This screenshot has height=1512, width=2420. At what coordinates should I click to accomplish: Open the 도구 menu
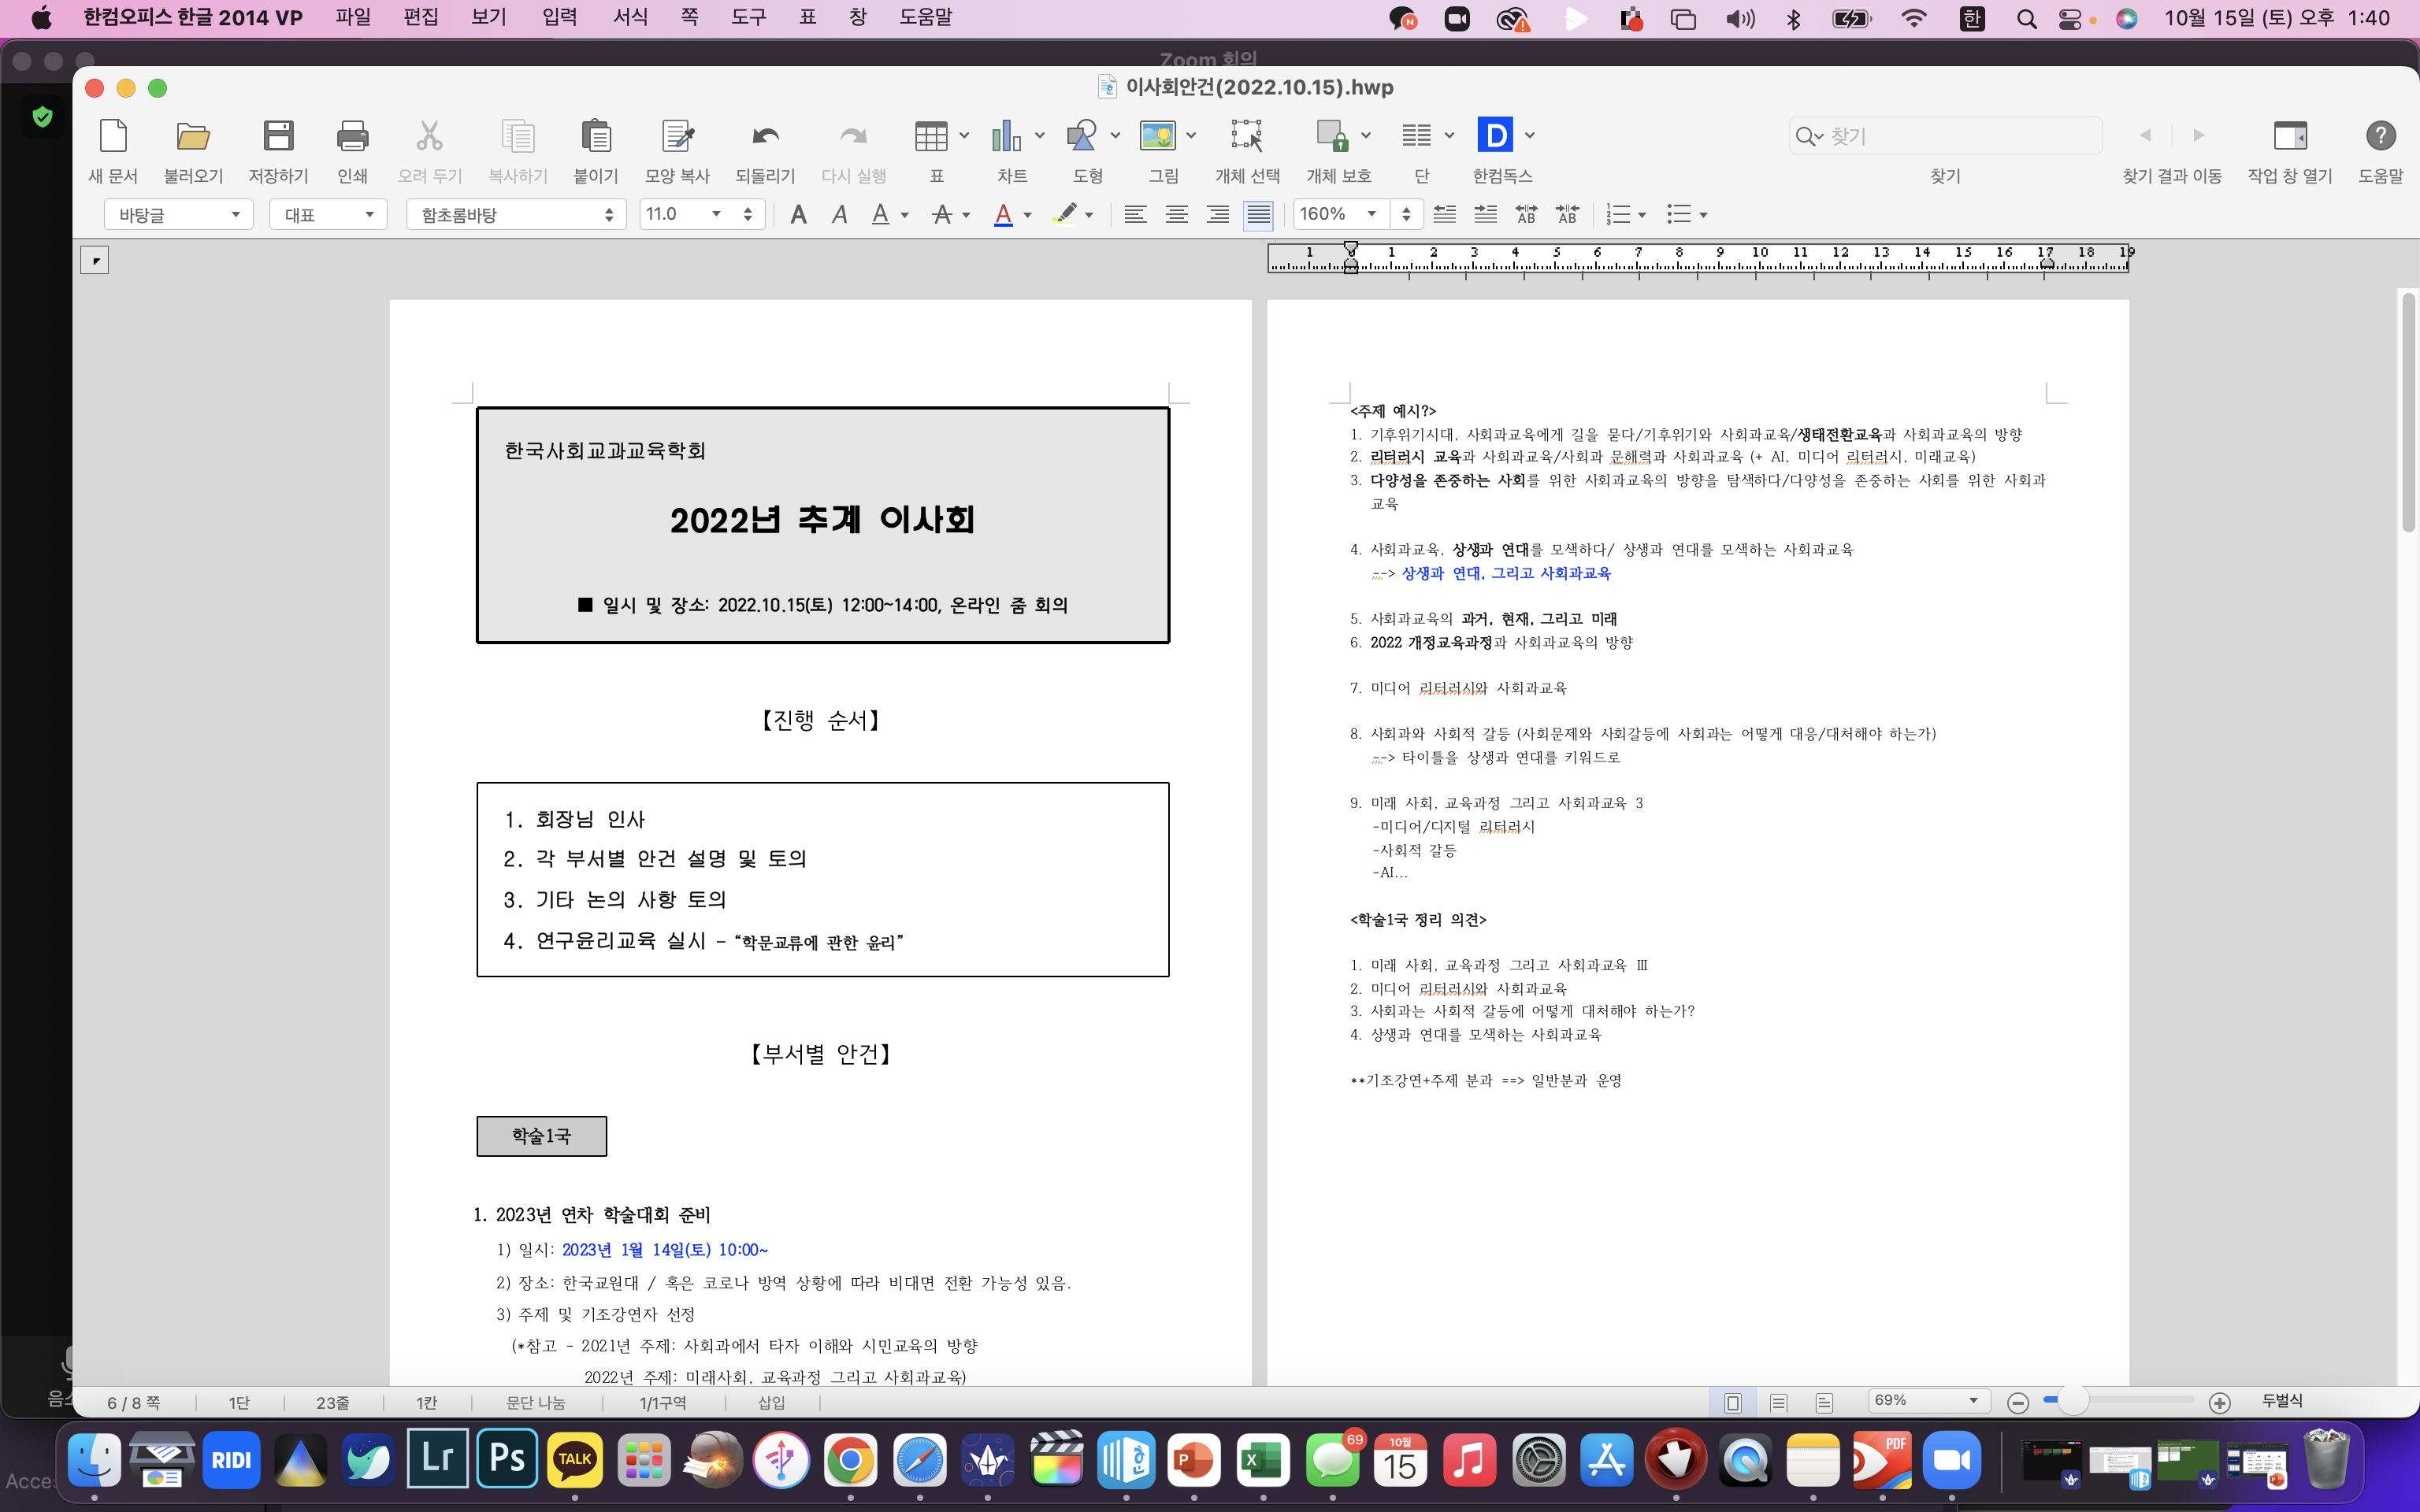(748, 17)
